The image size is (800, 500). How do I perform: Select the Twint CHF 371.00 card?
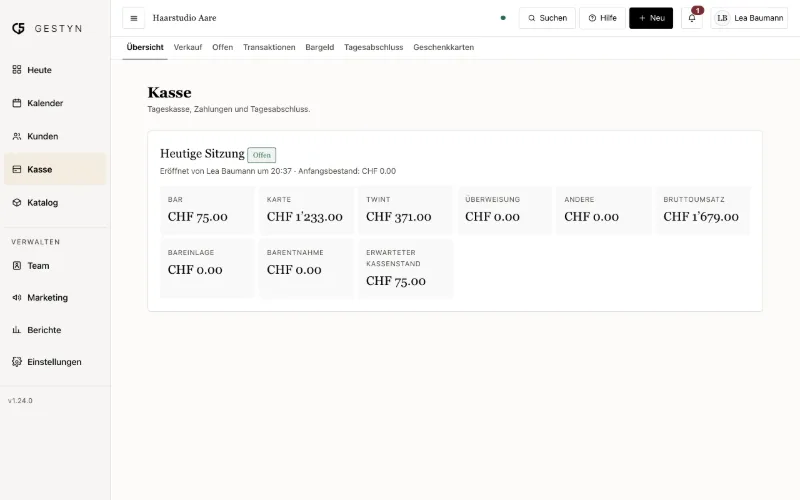click(406, 210)
